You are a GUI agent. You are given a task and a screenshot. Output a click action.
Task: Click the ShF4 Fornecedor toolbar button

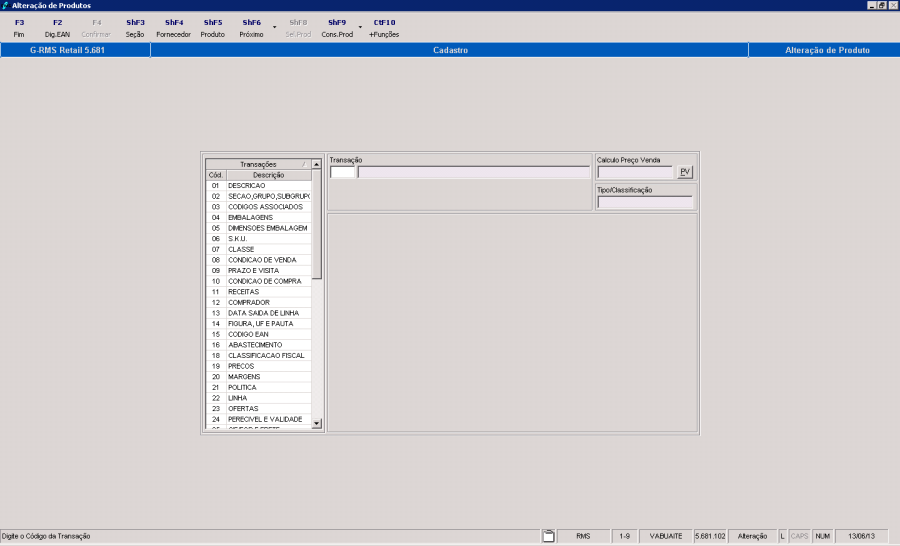173,28
